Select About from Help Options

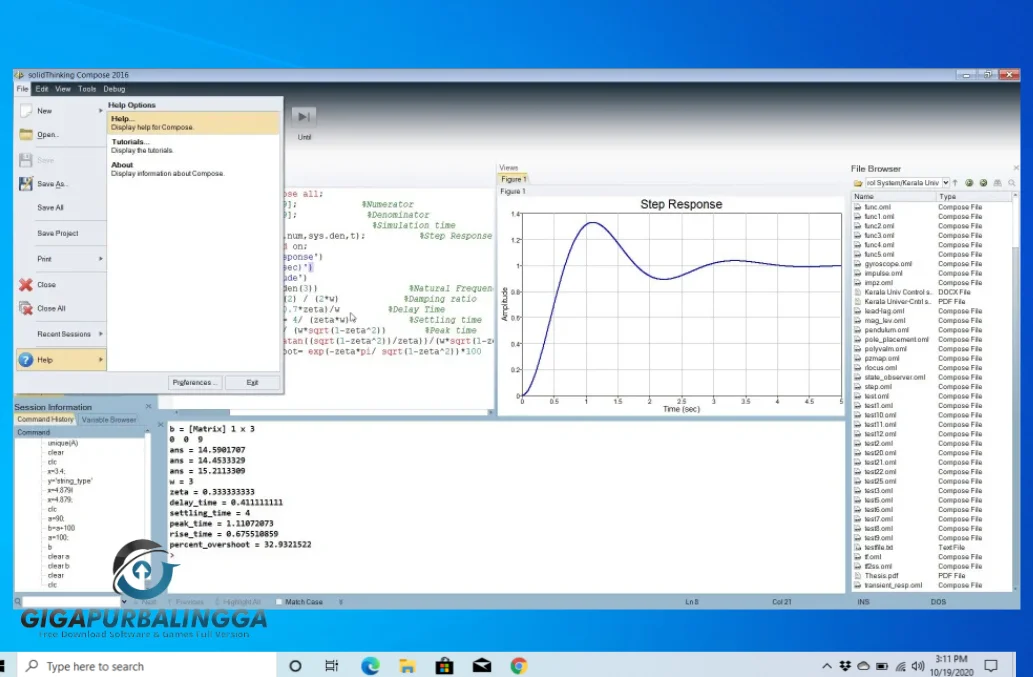(194, 169)
